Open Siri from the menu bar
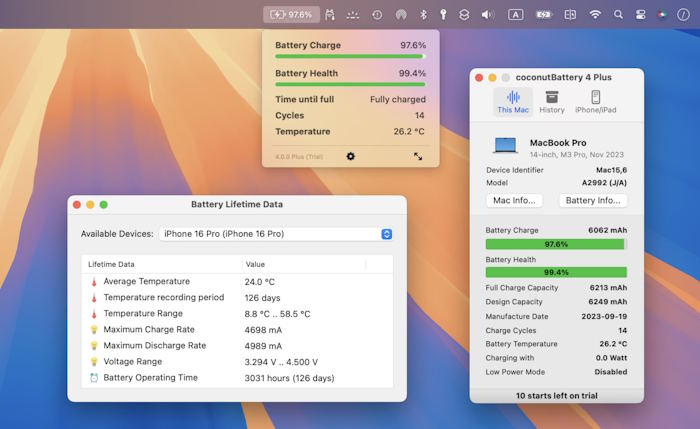 point(662,15)
